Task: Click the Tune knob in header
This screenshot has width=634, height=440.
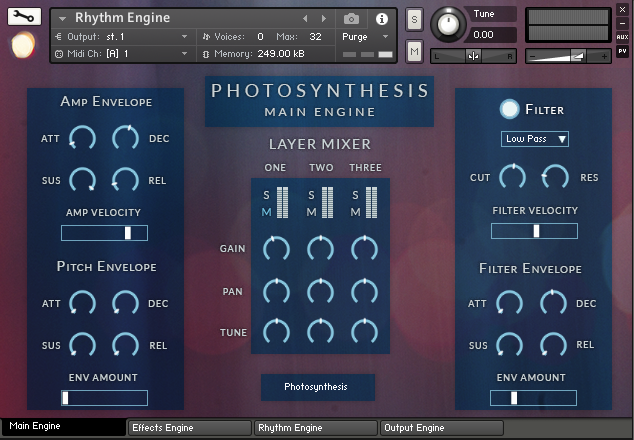Action: 448,24
